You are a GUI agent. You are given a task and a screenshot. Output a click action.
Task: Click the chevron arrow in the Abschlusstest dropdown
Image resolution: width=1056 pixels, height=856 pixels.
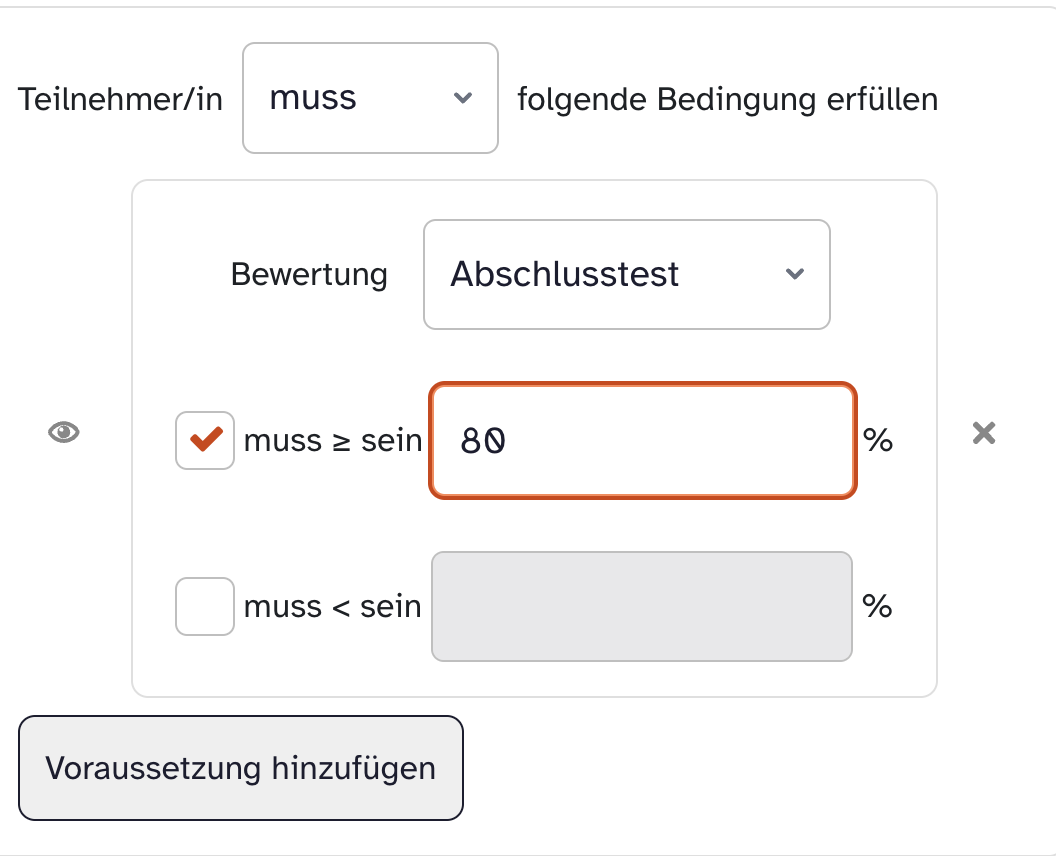click(x=795, y=274)
